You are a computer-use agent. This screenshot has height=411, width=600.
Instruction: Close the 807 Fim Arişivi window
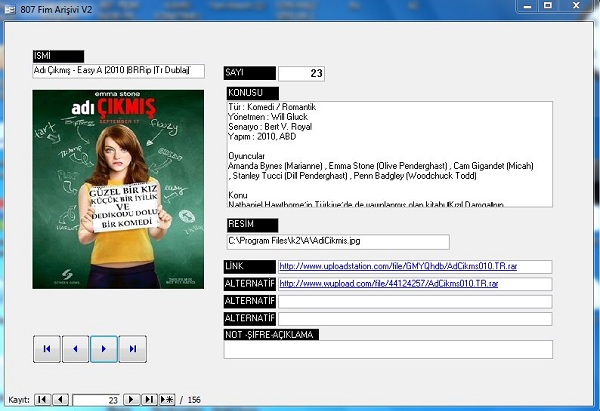576,6
